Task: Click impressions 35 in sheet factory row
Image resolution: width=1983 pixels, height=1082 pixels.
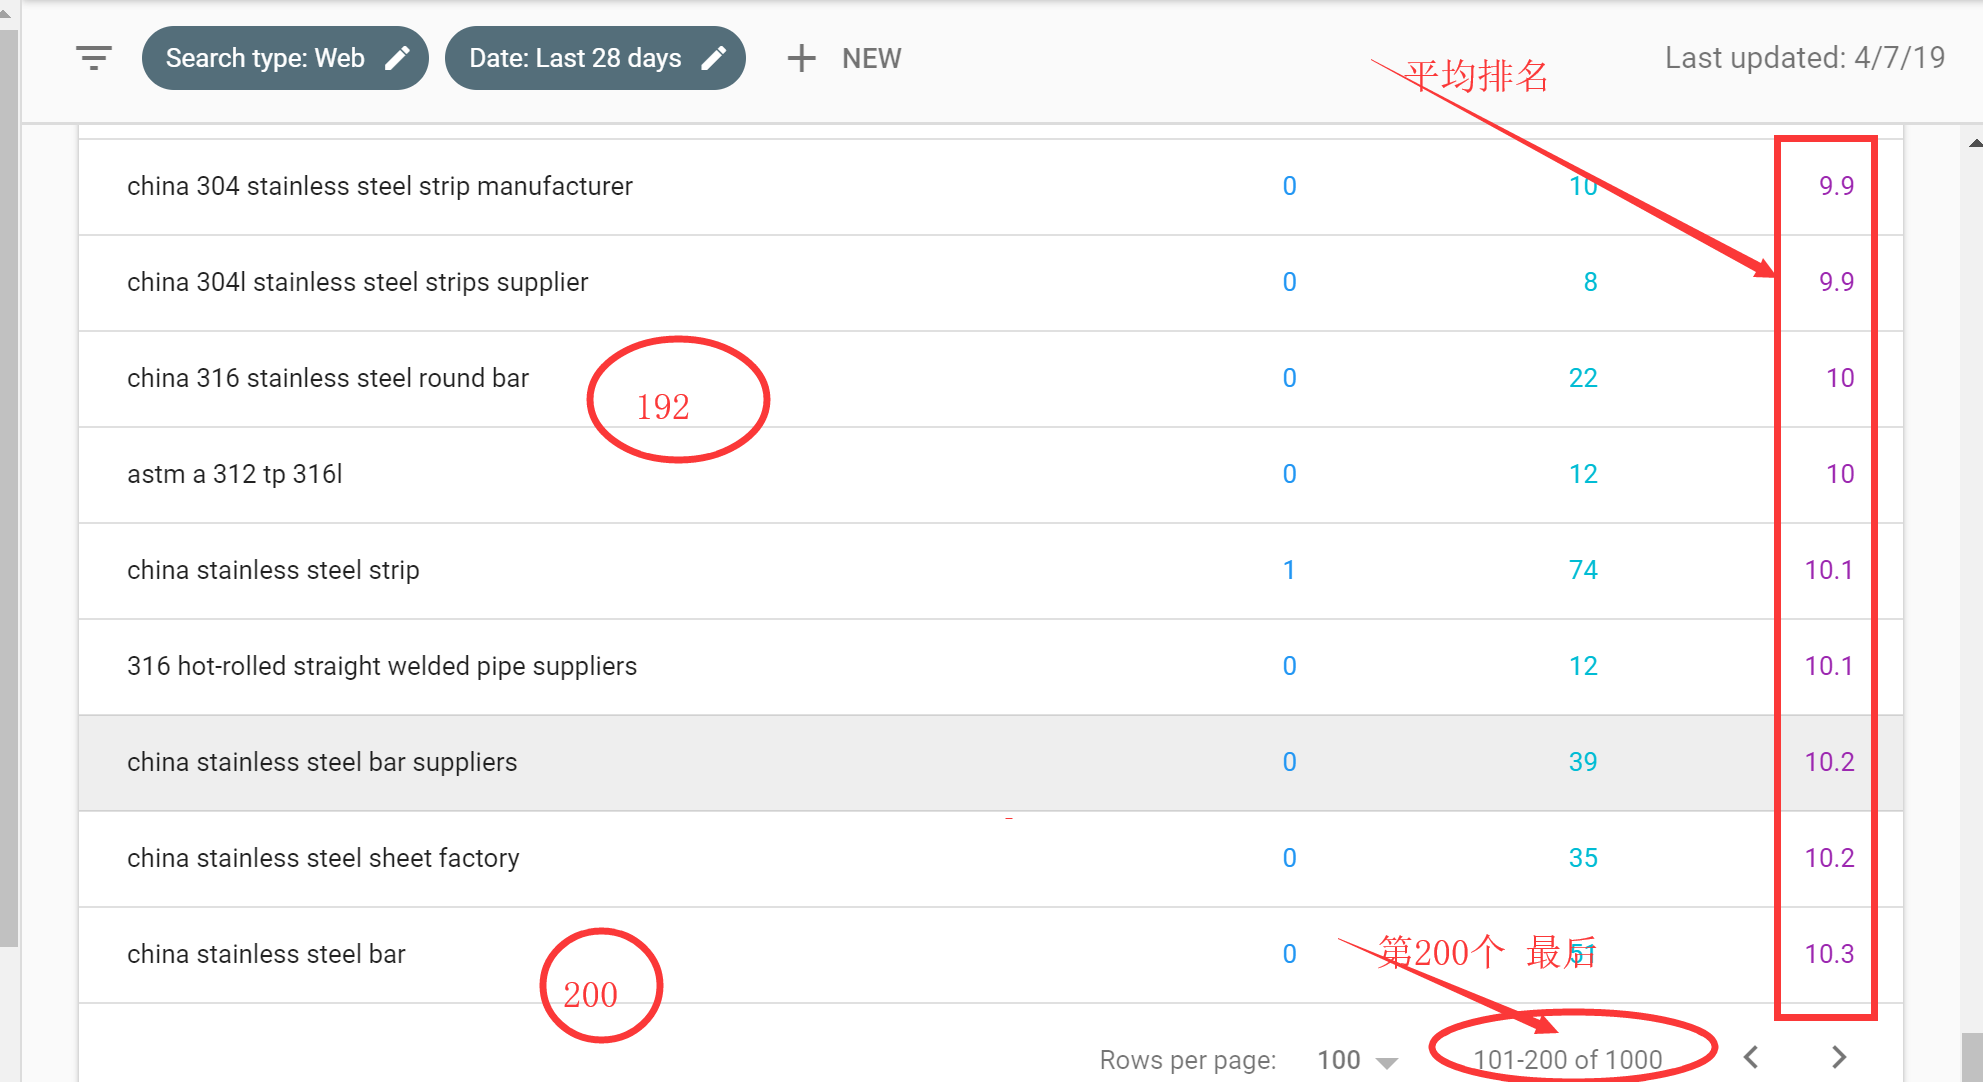Action: pyautogui.click(x=1583, y=858)
